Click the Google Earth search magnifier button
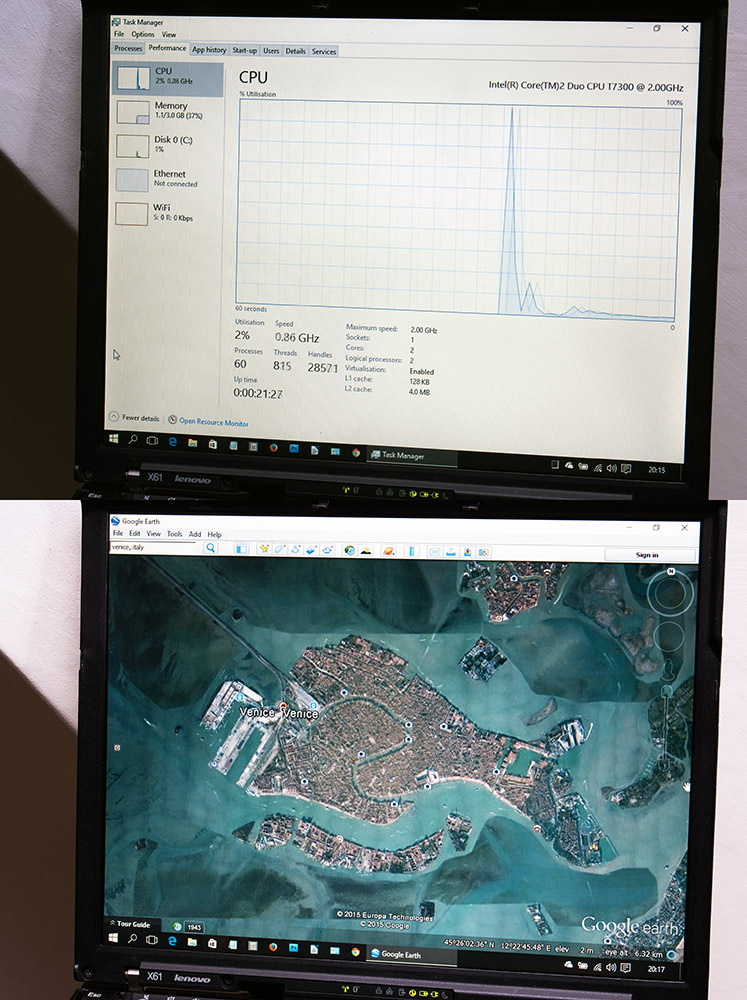 click(211, 548)
